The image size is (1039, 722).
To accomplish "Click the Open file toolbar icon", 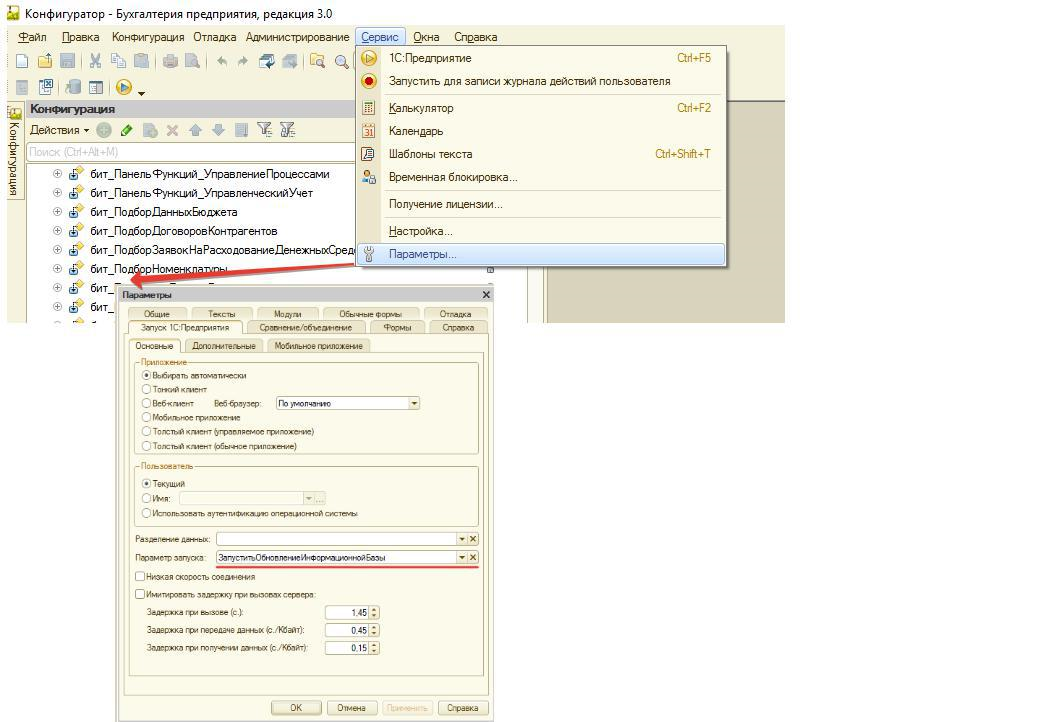I will point(45,61).
